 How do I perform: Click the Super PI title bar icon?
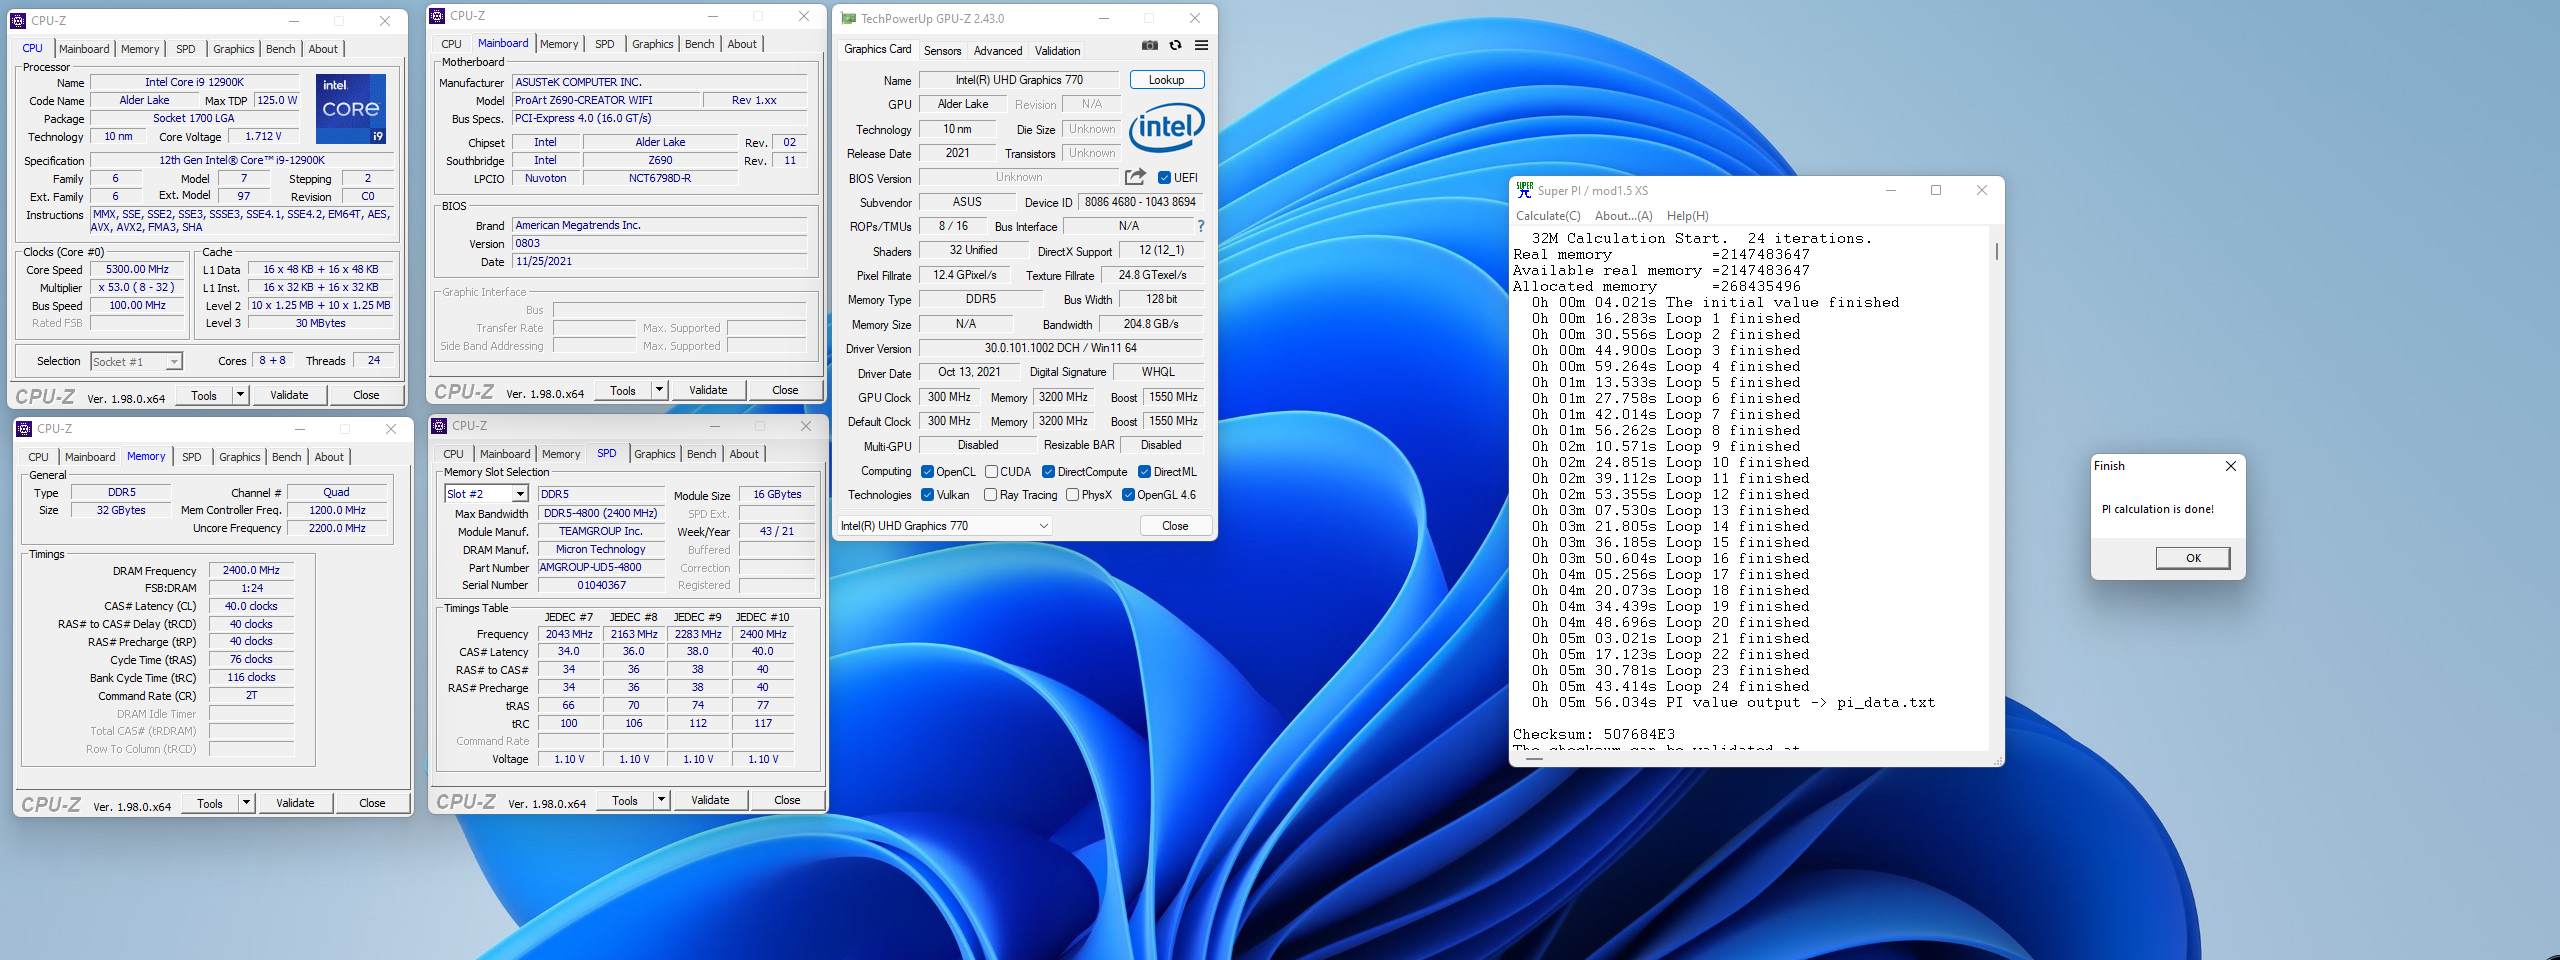point(1524,190)
